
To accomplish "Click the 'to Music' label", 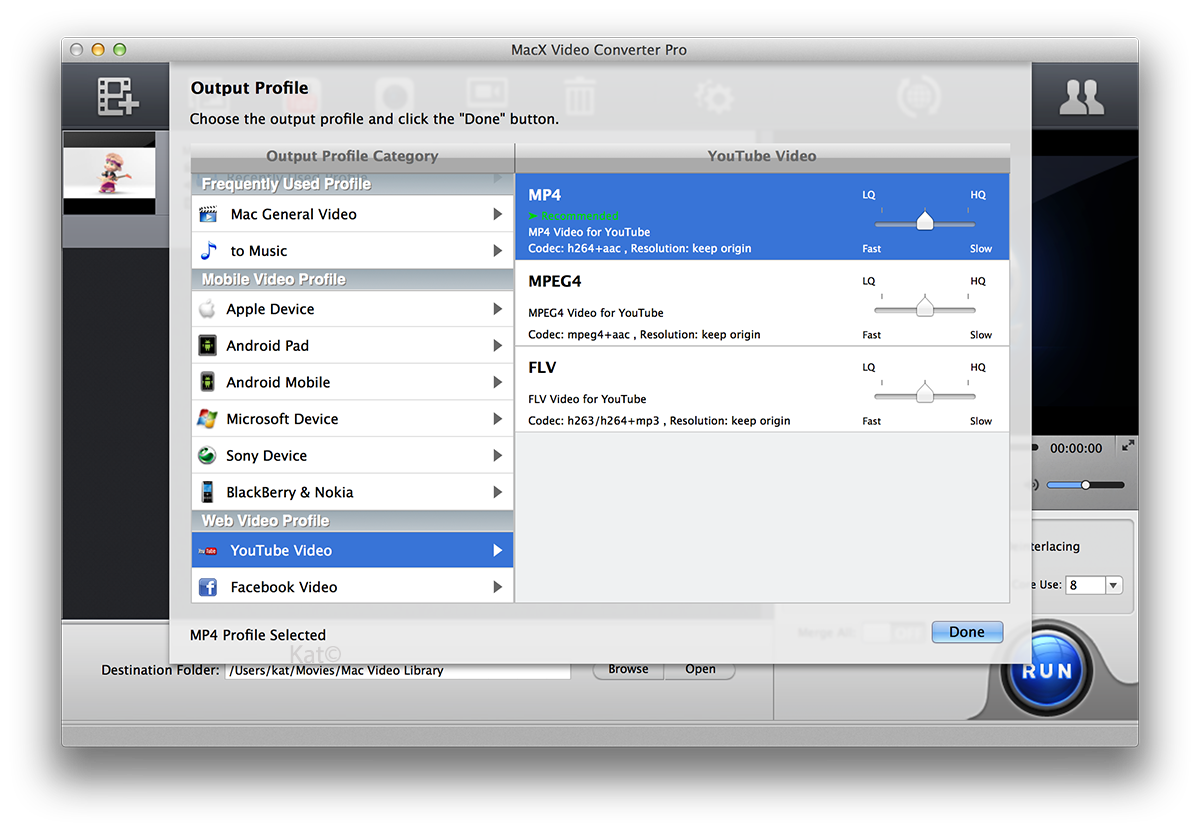I will coord(259,251).
